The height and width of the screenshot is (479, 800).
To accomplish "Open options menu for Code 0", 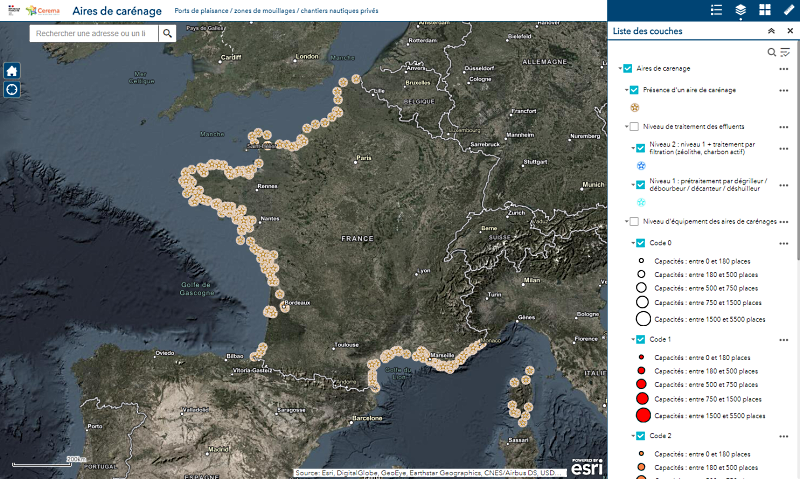I will pos(784,243).
